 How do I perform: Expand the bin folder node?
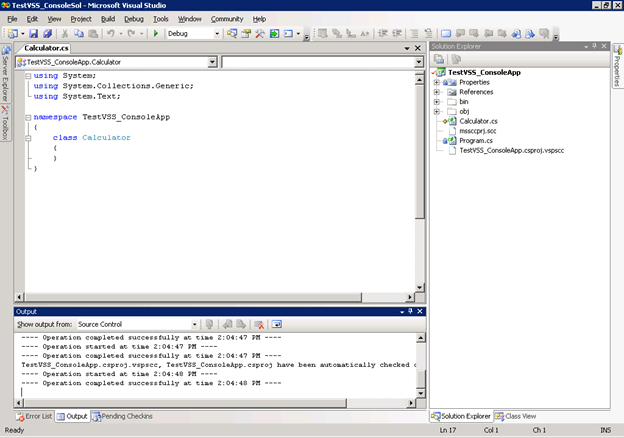point(437,102)
